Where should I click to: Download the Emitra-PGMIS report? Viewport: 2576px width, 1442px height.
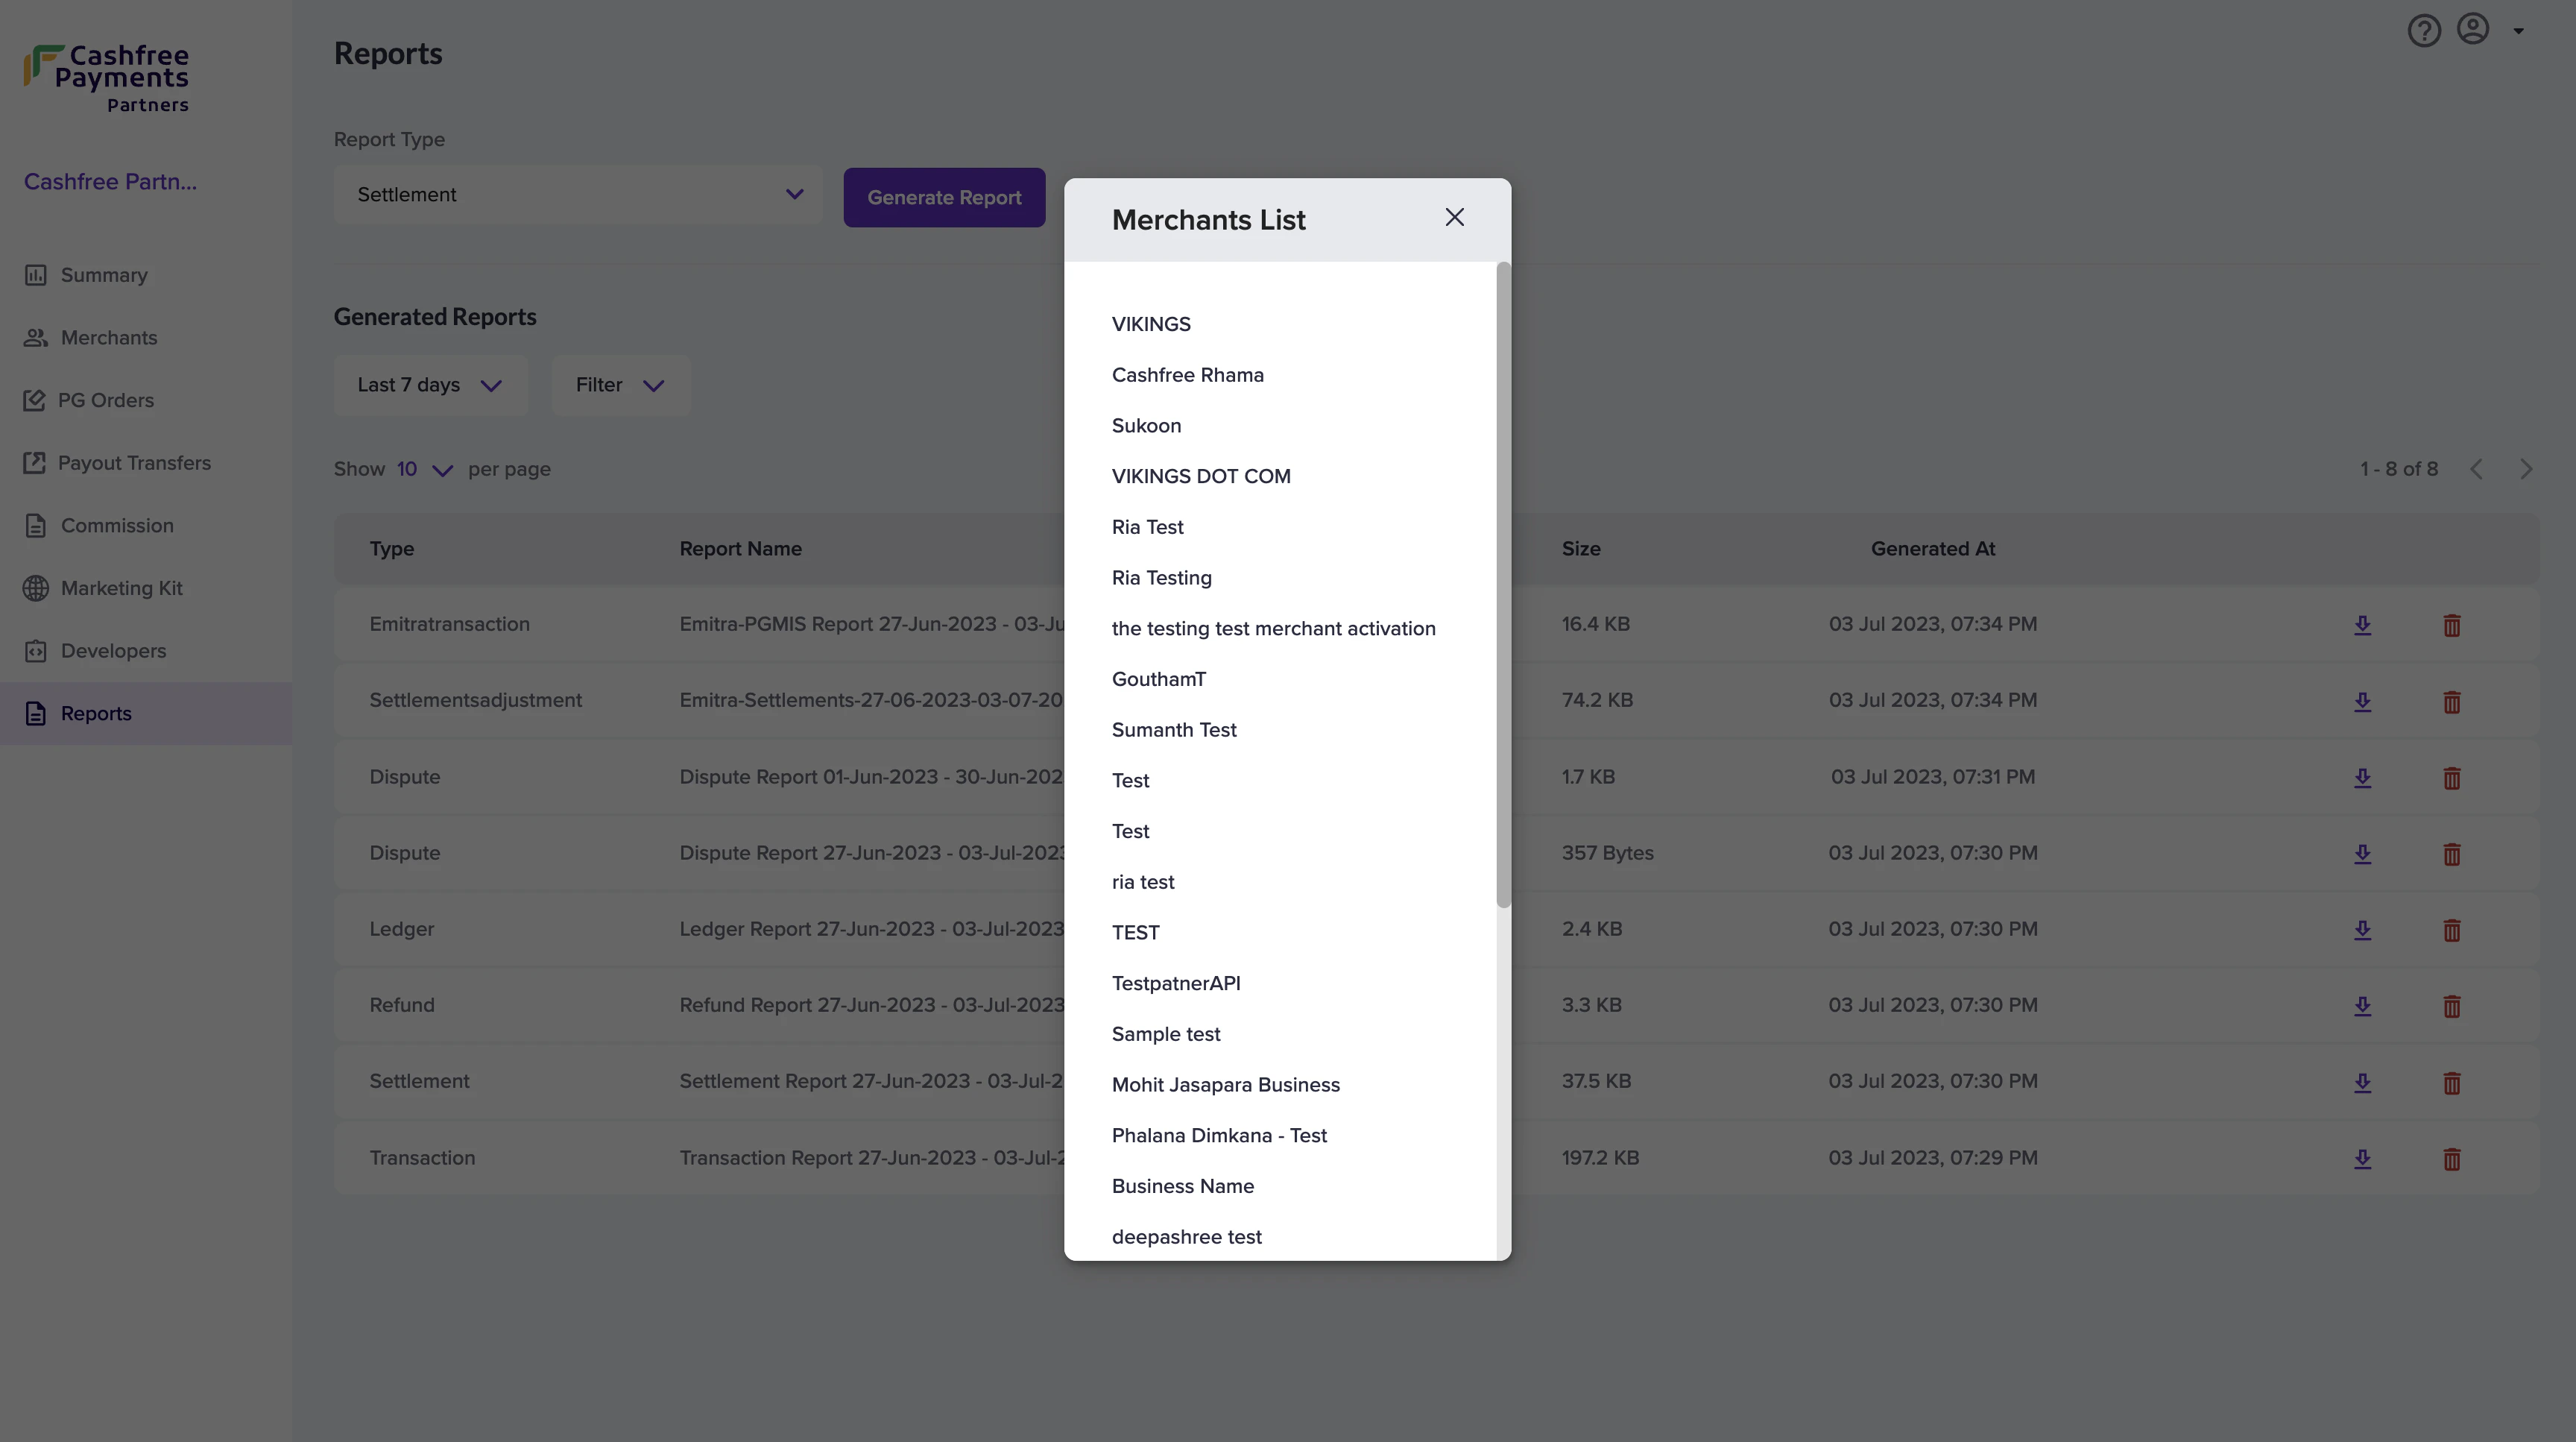click(2362, 625)
